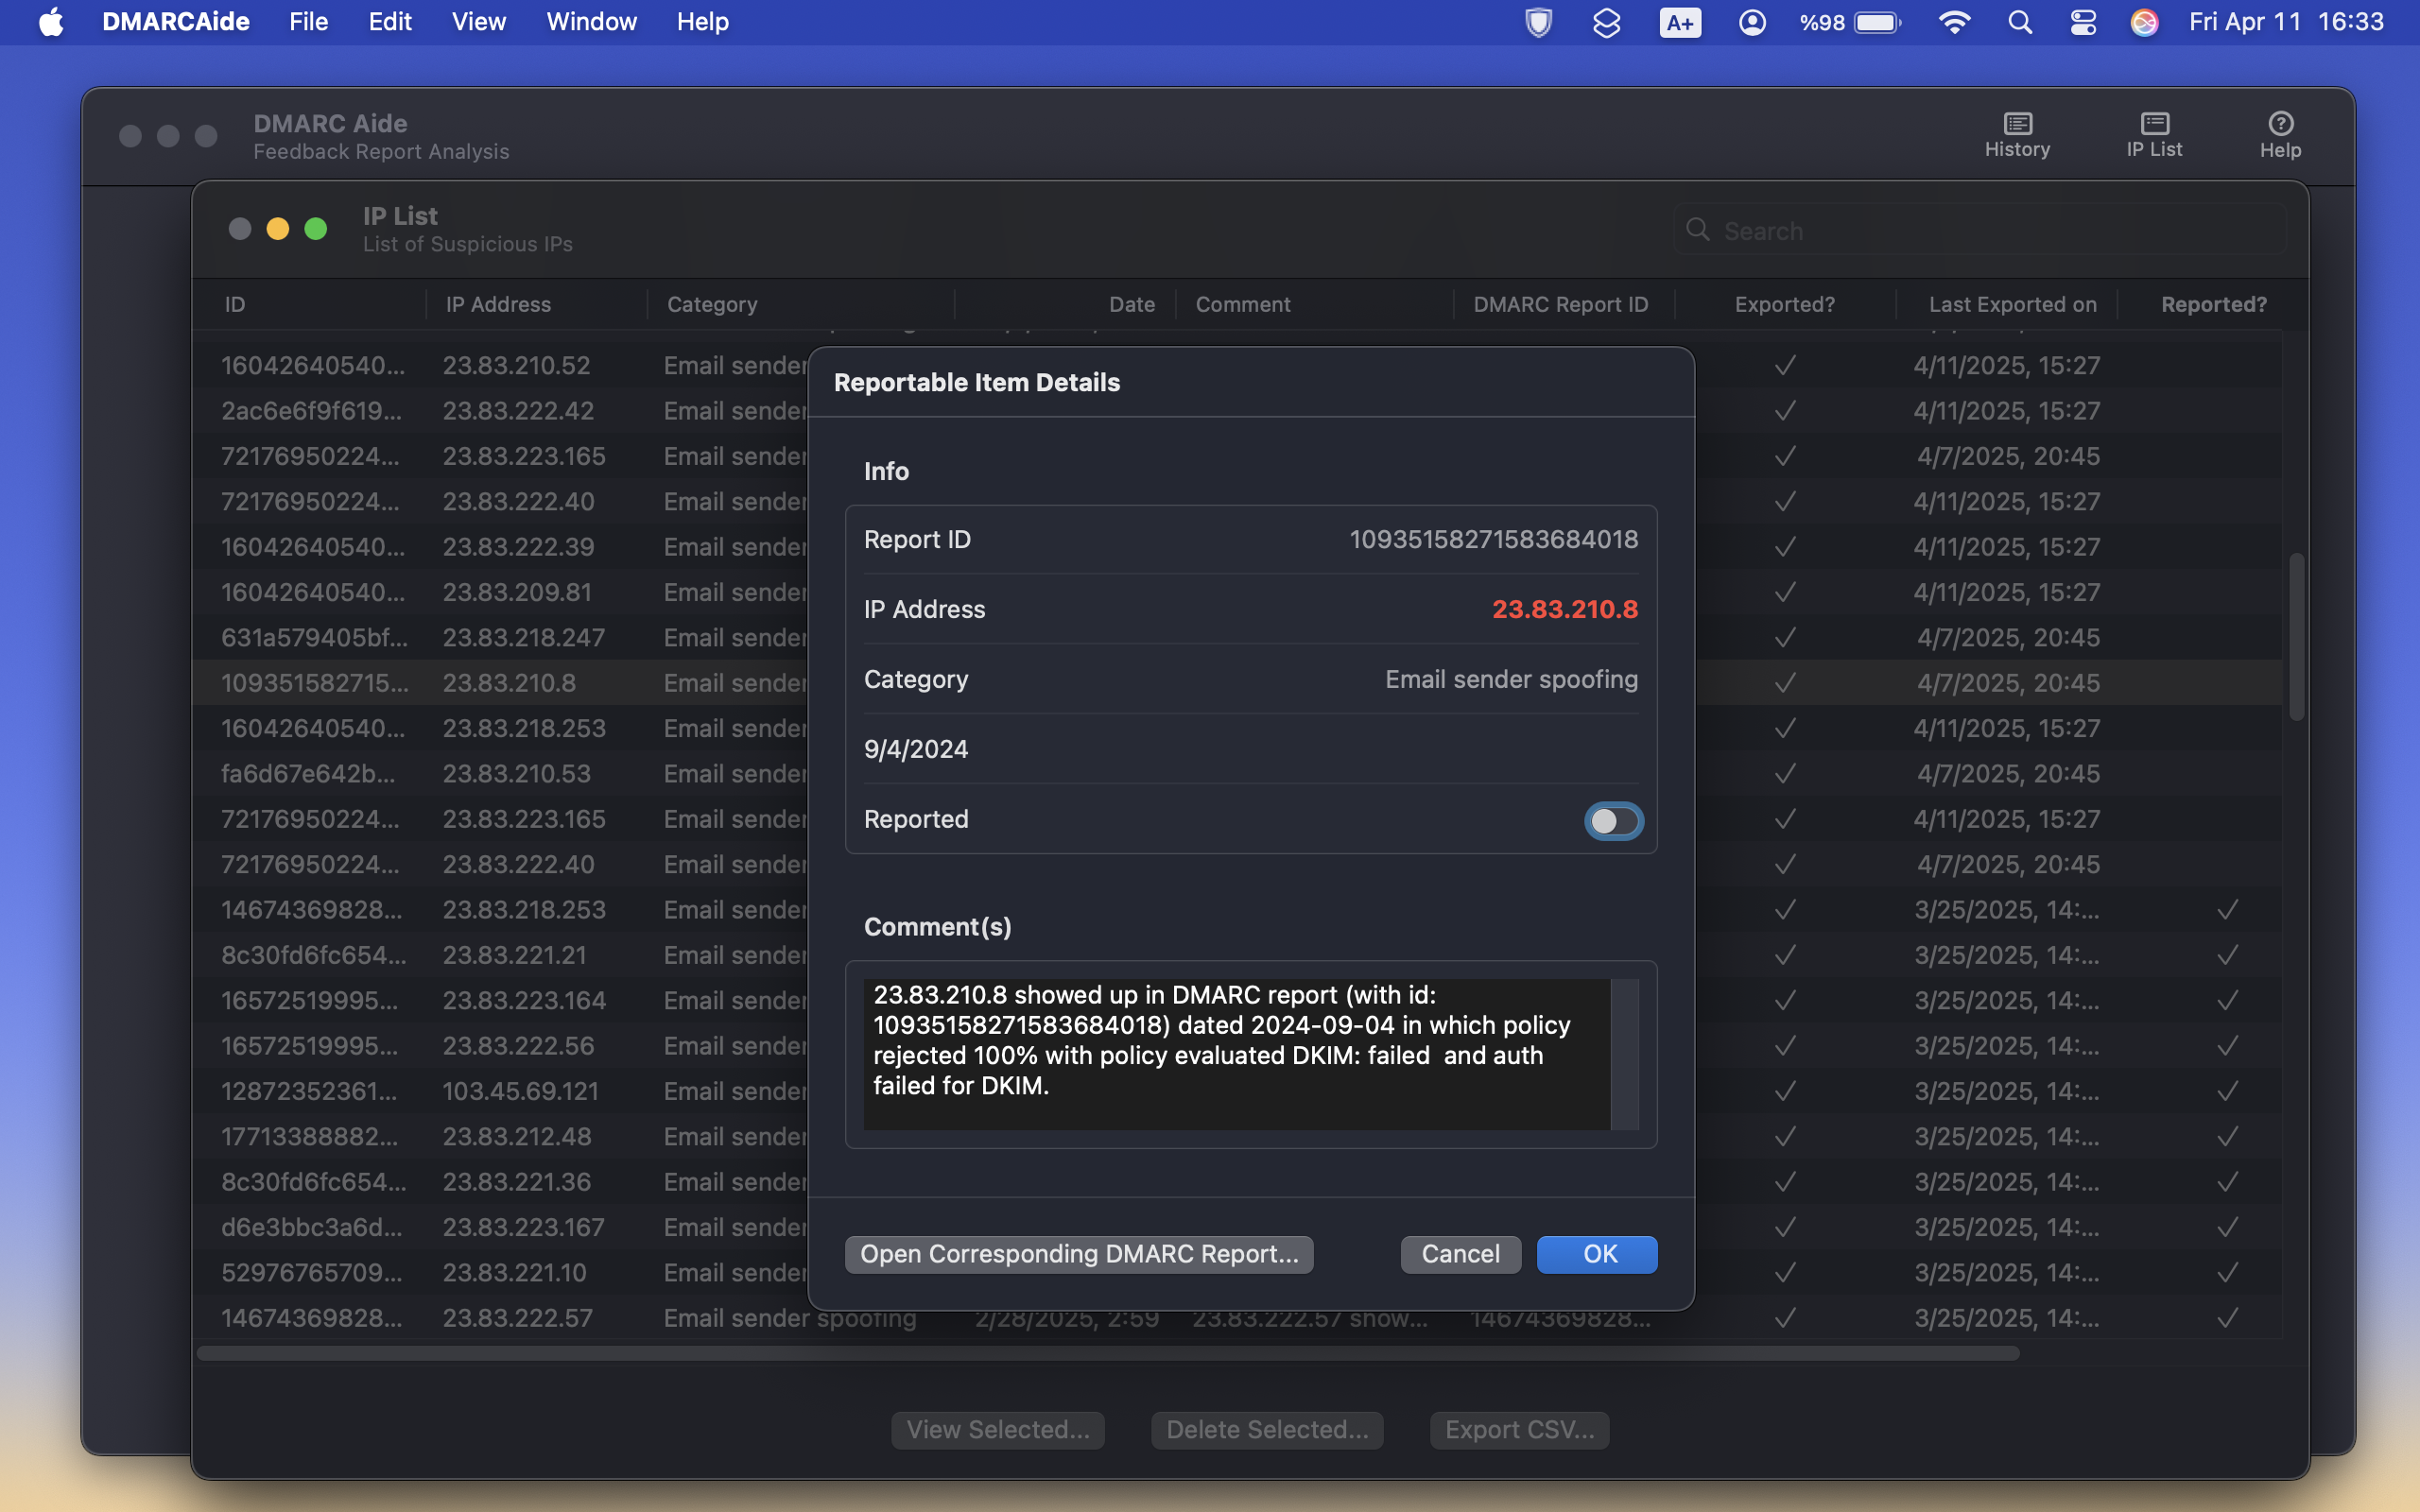Click the Export CSV button
The width and height of the screenshot is (2420, 1512).
coord(1520,1430)
